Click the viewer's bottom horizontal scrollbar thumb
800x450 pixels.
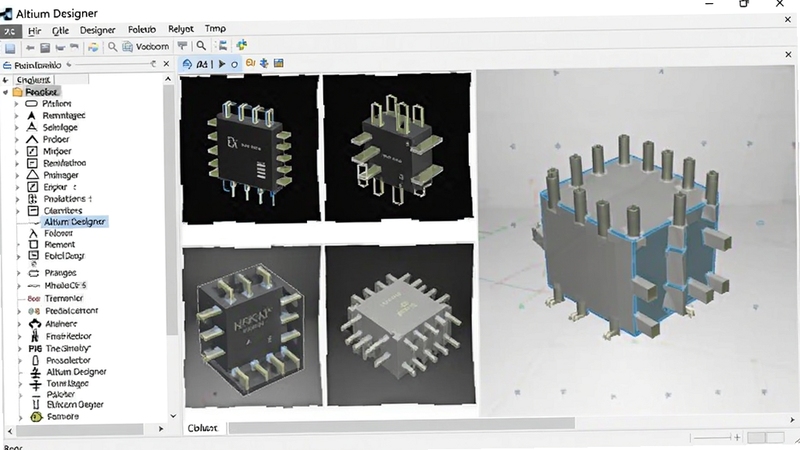(x=402, y=424)
